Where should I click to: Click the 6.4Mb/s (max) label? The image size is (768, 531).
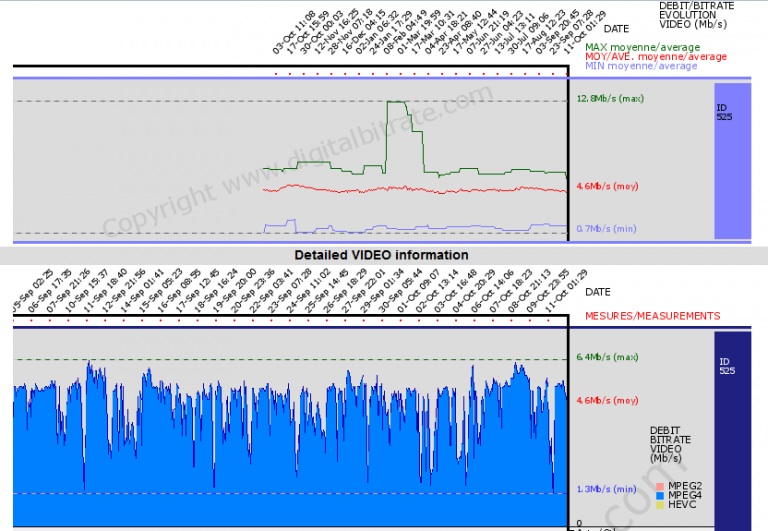607,357
